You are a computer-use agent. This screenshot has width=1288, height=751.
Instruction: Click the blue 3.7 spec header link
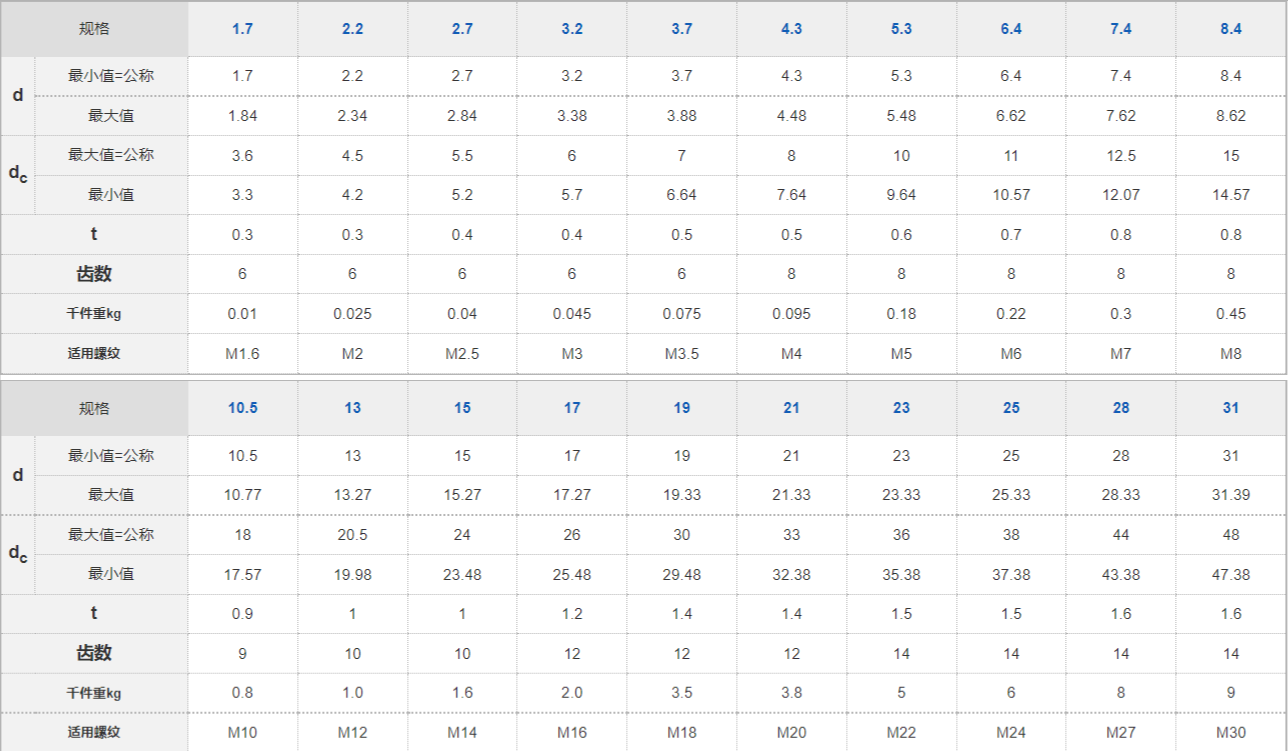(681, 29)
